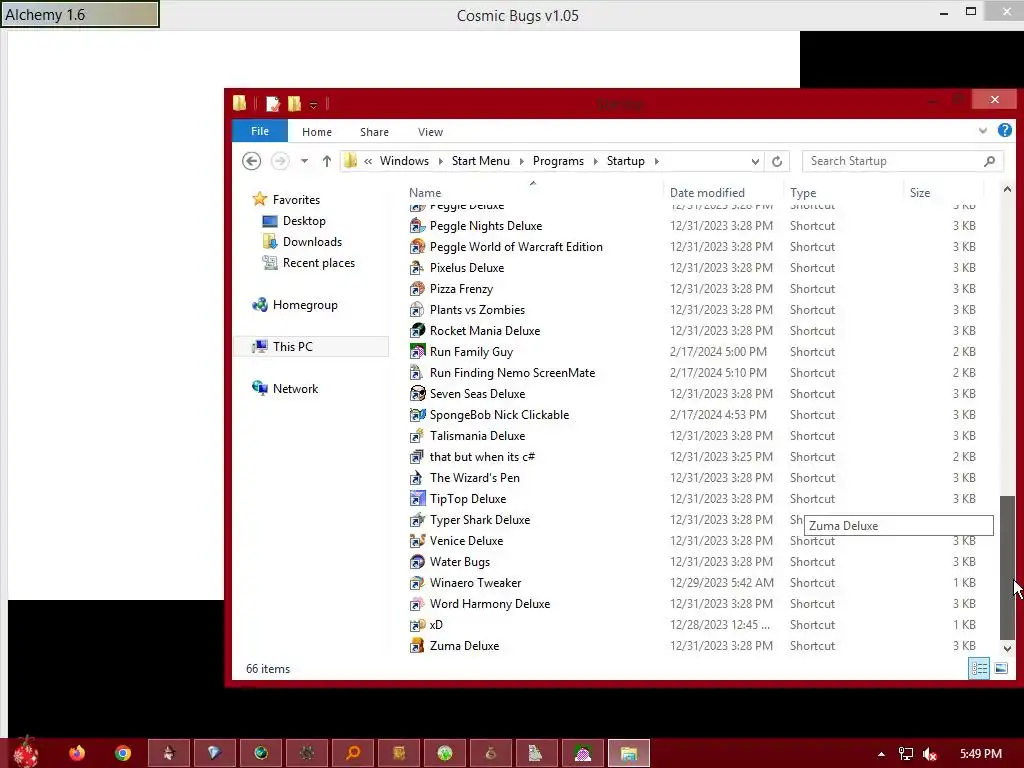Select the Pizza Frenzy shortcut icon
The width and height of the screenshot is (1024, 768).
pyautogui.click(x=417, y=289)
